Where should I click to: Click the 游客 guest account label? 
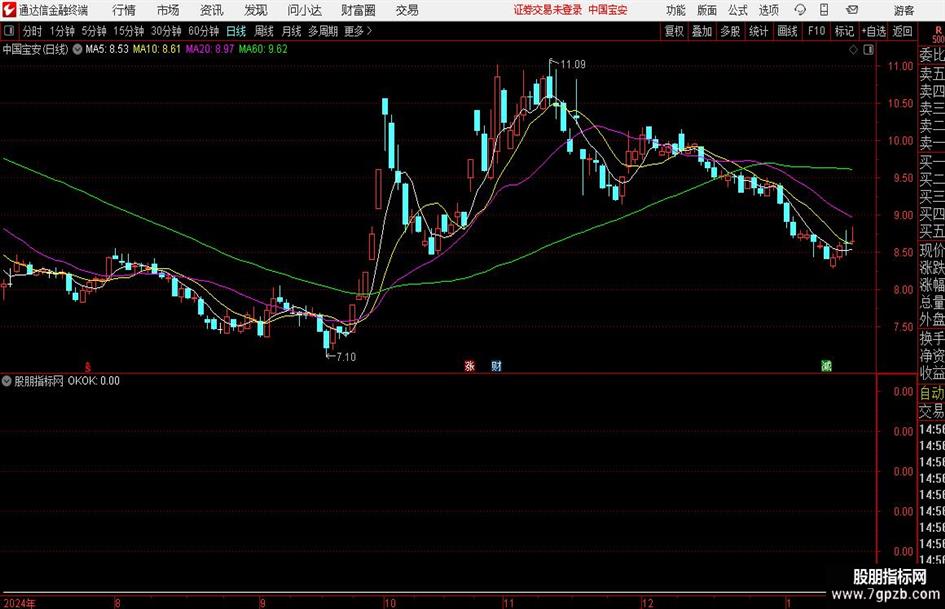click(x=904, y=10)
